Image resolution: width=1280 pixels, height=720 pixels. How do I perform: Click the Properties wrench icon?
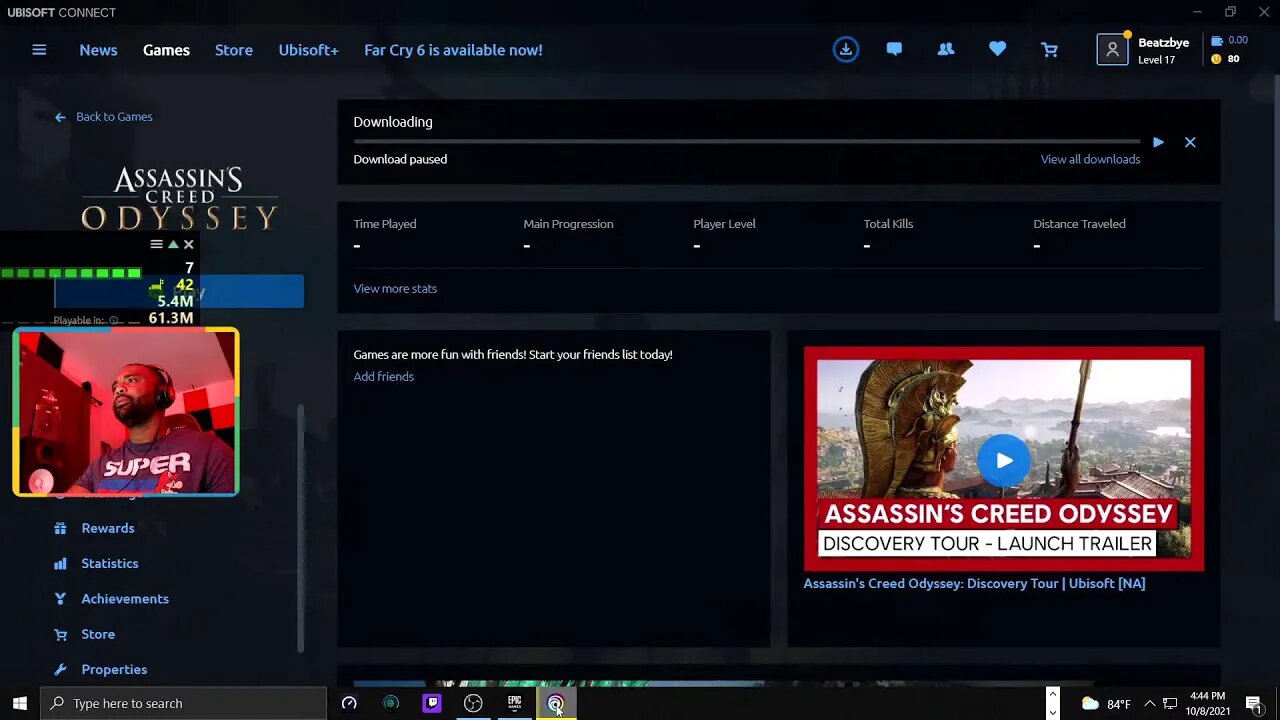60,669
